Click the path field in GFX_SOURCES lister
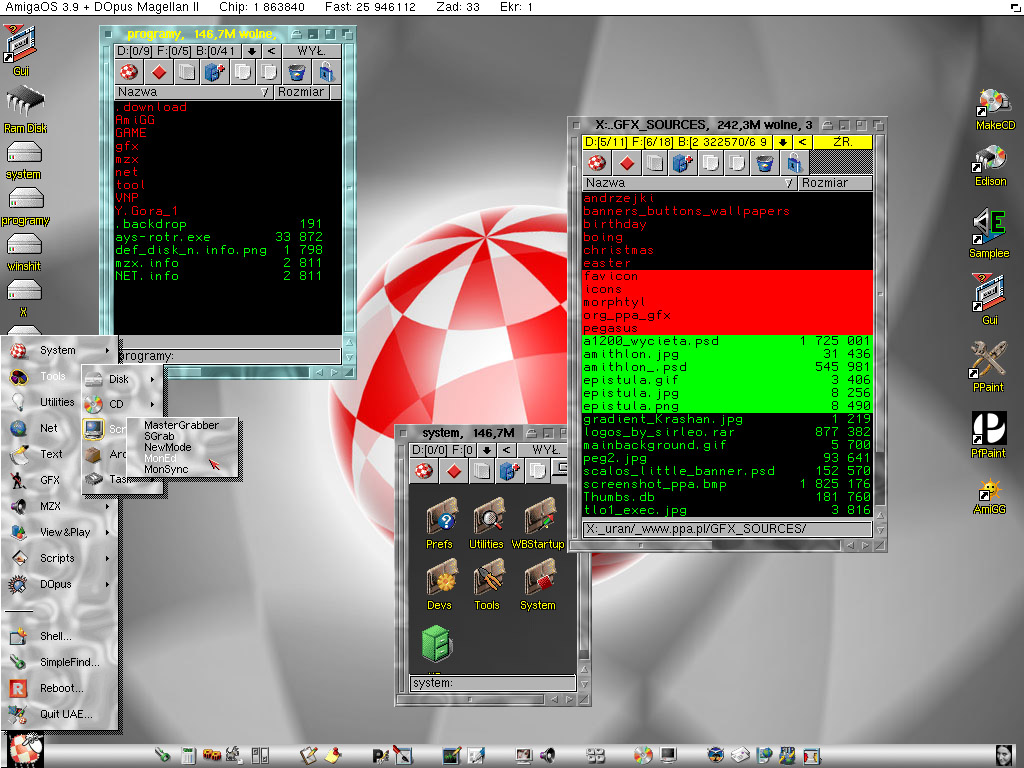 tap(727, 528)
